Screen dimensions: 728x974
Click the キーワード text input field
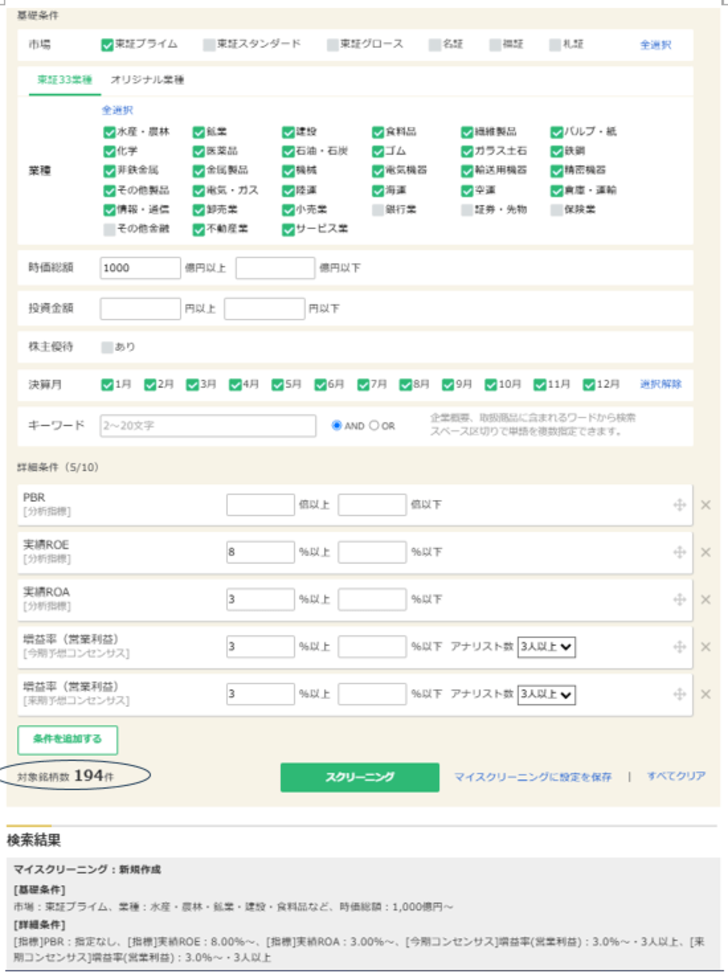(208, 426)
